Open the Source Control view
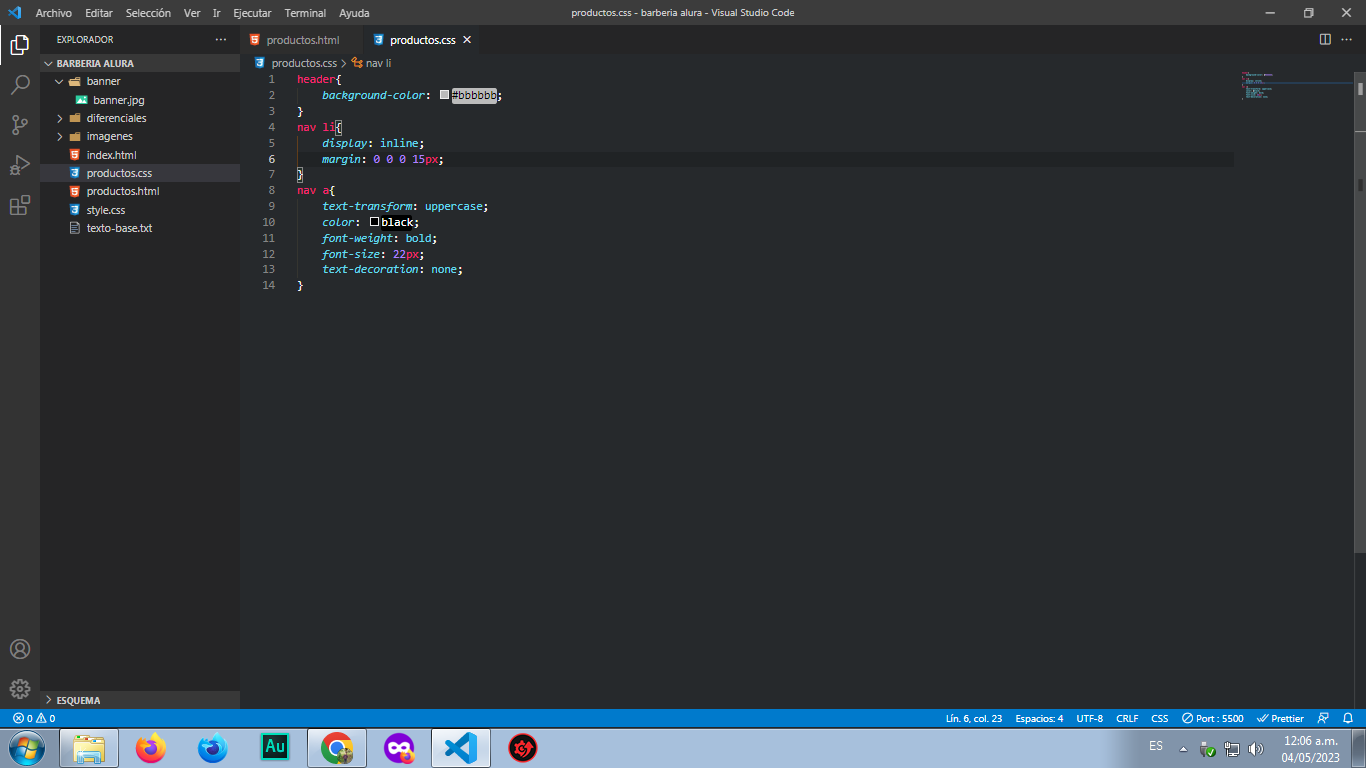 click(20, 125)
